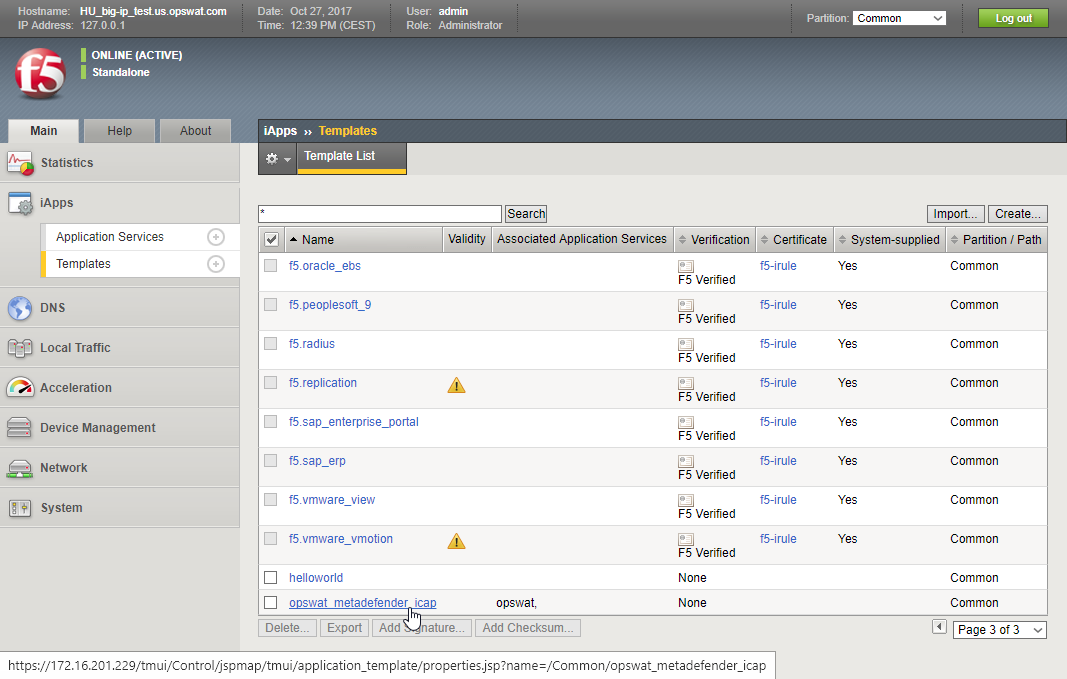Click the Local Traffic icon
Viewport: 1067px width, 679px height.
click(x=20, y=348)
